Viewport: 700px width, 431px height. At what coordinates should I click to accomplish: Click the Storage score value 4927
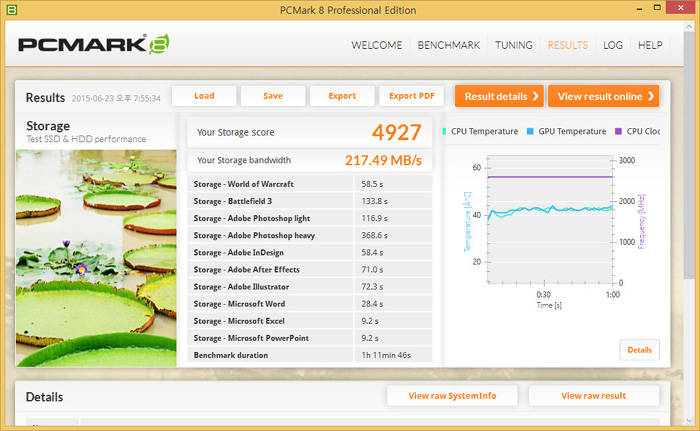396,132
